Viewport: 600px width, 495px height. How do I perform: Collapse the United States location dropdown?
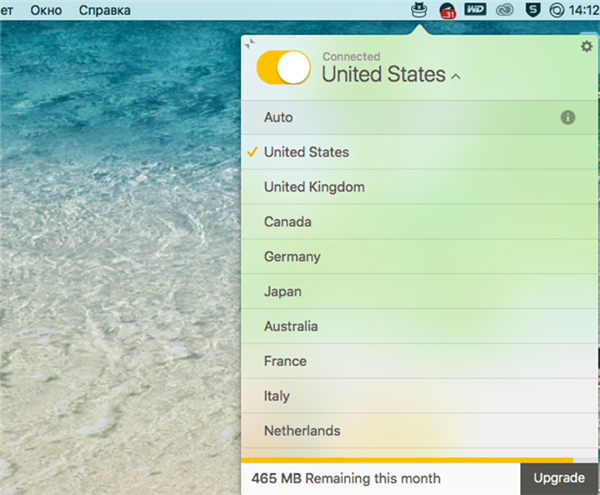(456, 77)
